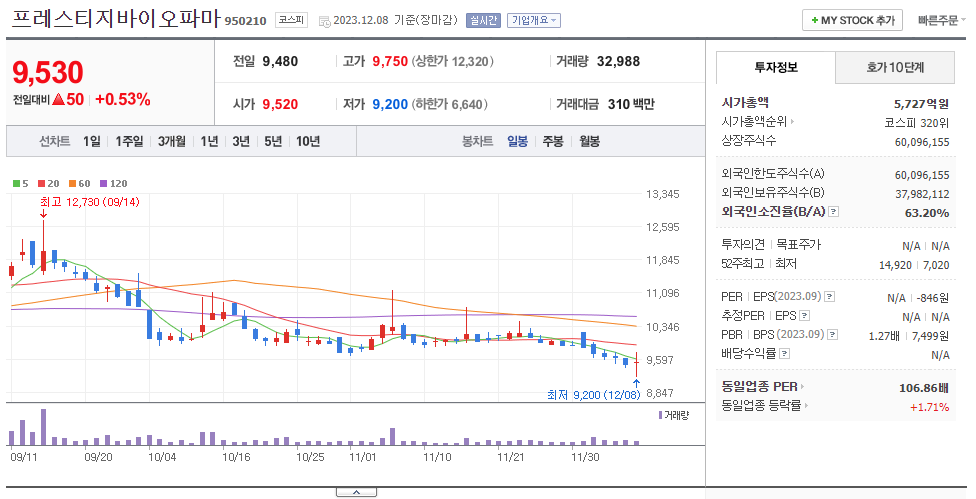The height and width of the screenshot is (499, 976).
Task: Click the +0.53% change percentage
Action: tap(123, 99)
